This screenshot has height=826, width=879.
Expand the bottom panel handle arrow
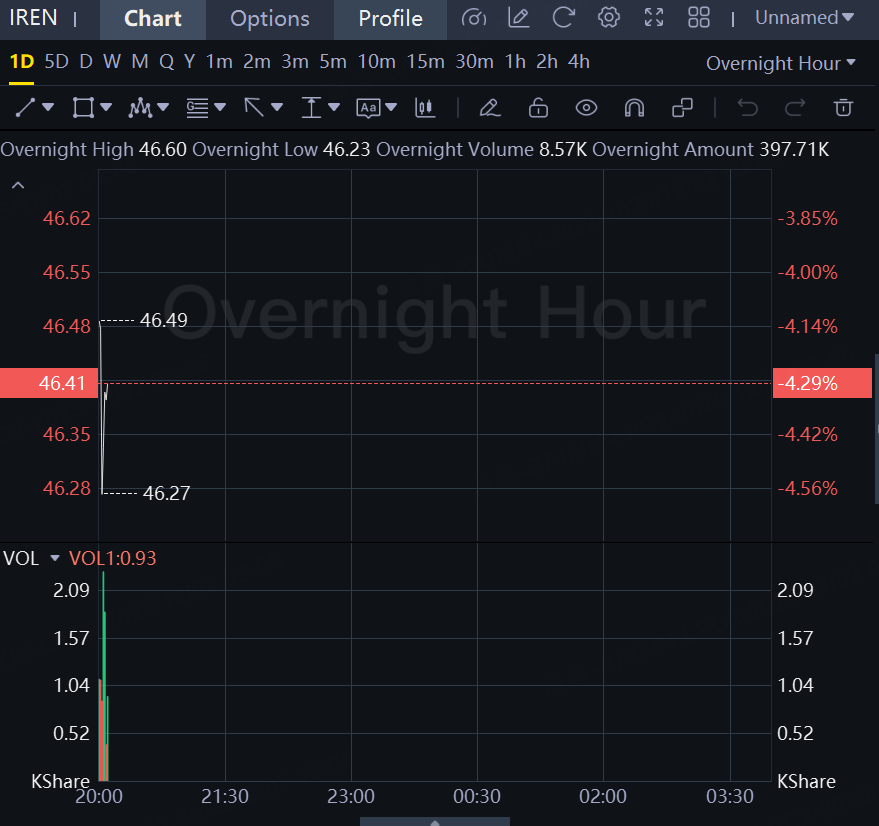tap(435, 822)
